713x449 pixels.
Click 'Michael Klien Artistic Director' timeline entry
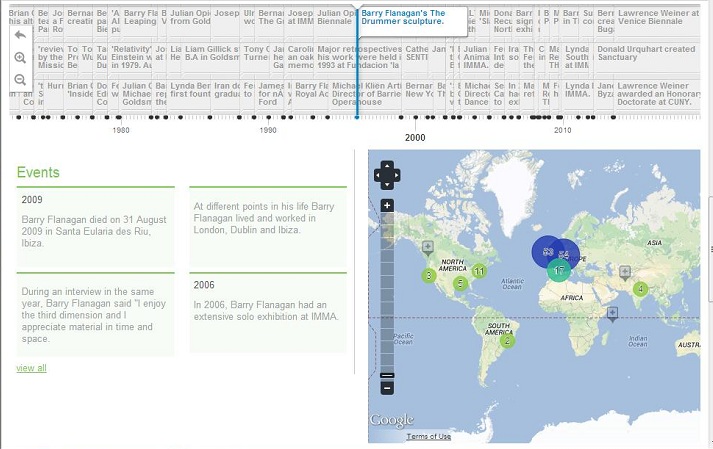click(x=366, y=94)
